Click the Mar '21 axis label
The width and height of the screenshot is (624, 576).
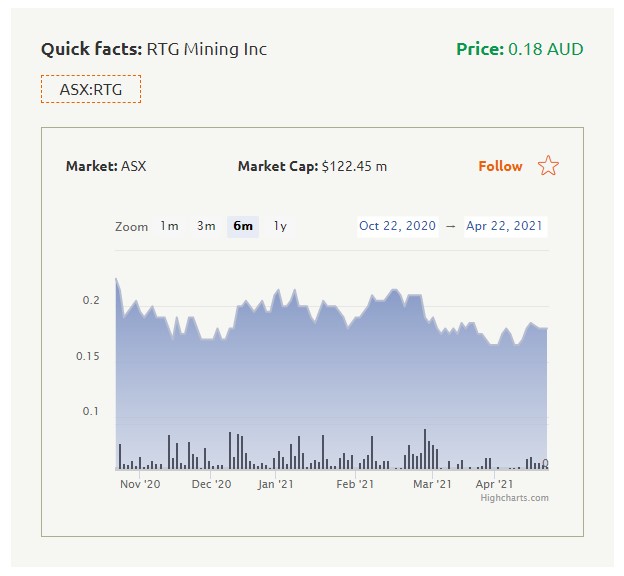tap(432, 484)
